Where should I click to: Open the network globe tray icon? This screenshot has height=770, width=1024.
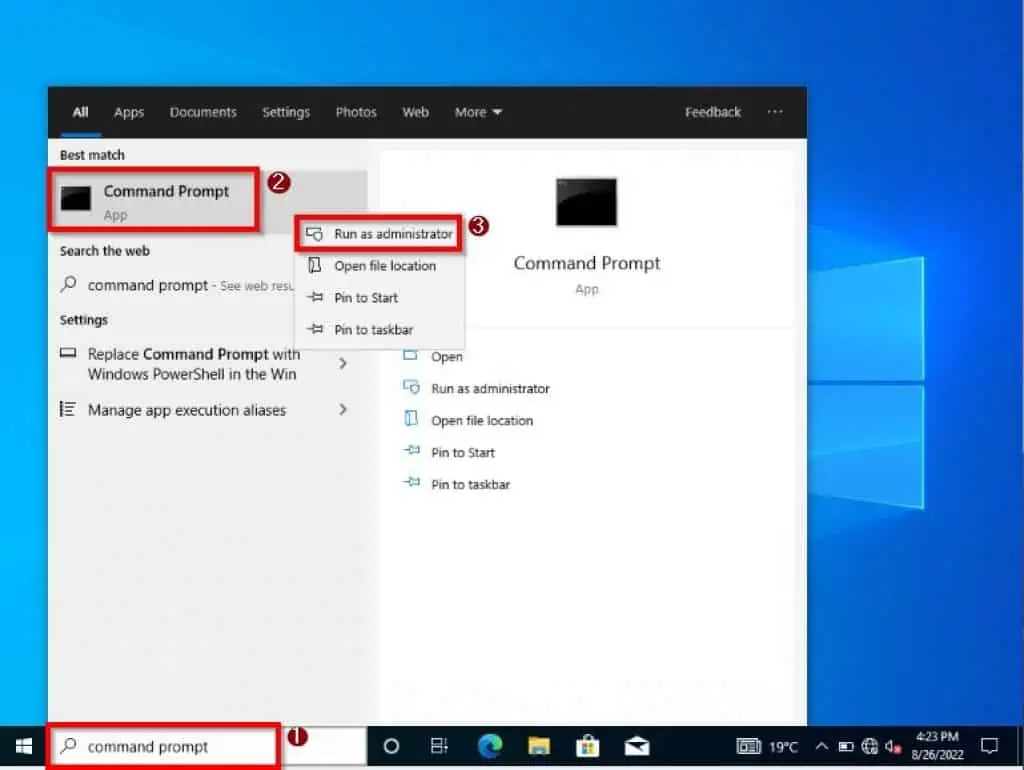click(x=869, y=746)
